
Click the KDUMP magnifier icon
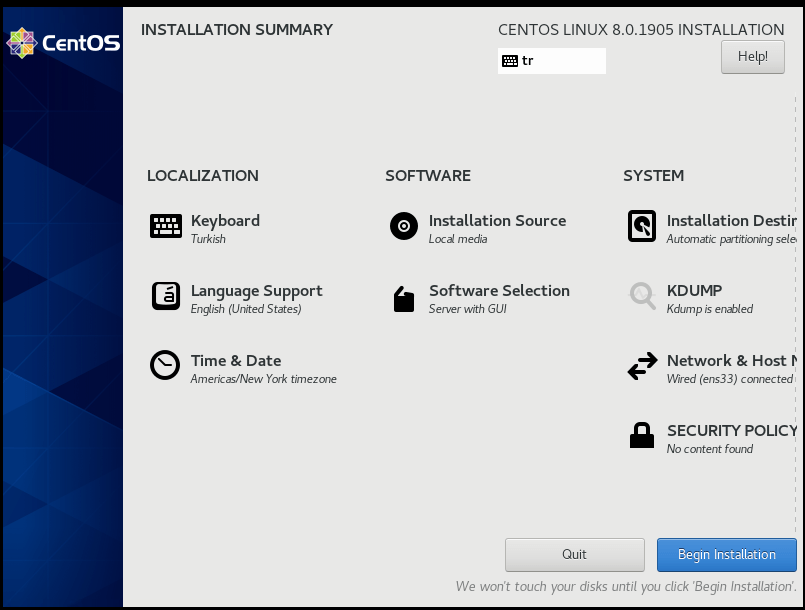click(641, 296)
